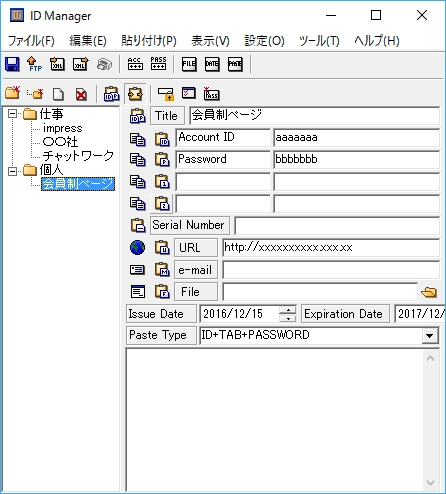Open the URL with the globe icon

coord(137,248)
